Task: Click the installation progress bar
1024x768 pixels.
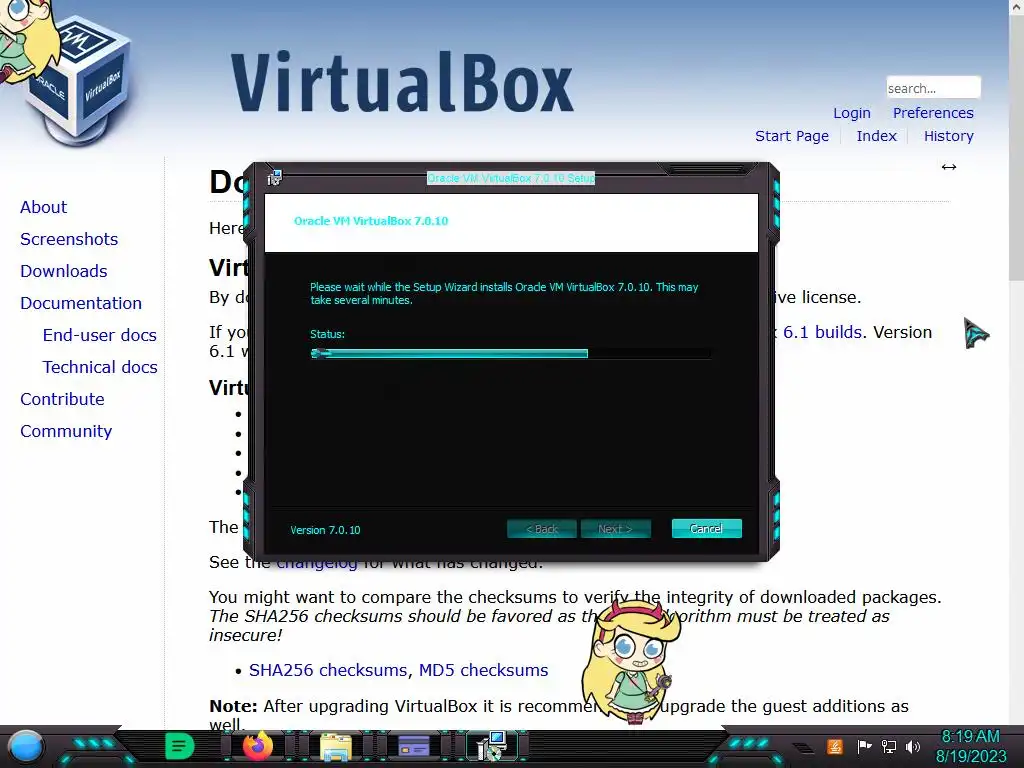Action: (x=511, y=353)
